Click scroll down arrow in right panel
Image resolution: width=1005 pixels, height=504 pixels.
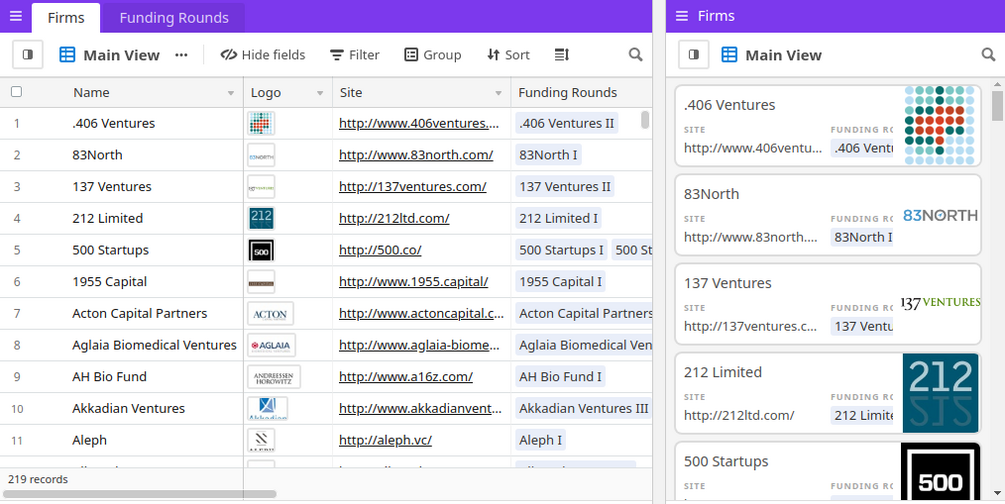tap(997, 493)
